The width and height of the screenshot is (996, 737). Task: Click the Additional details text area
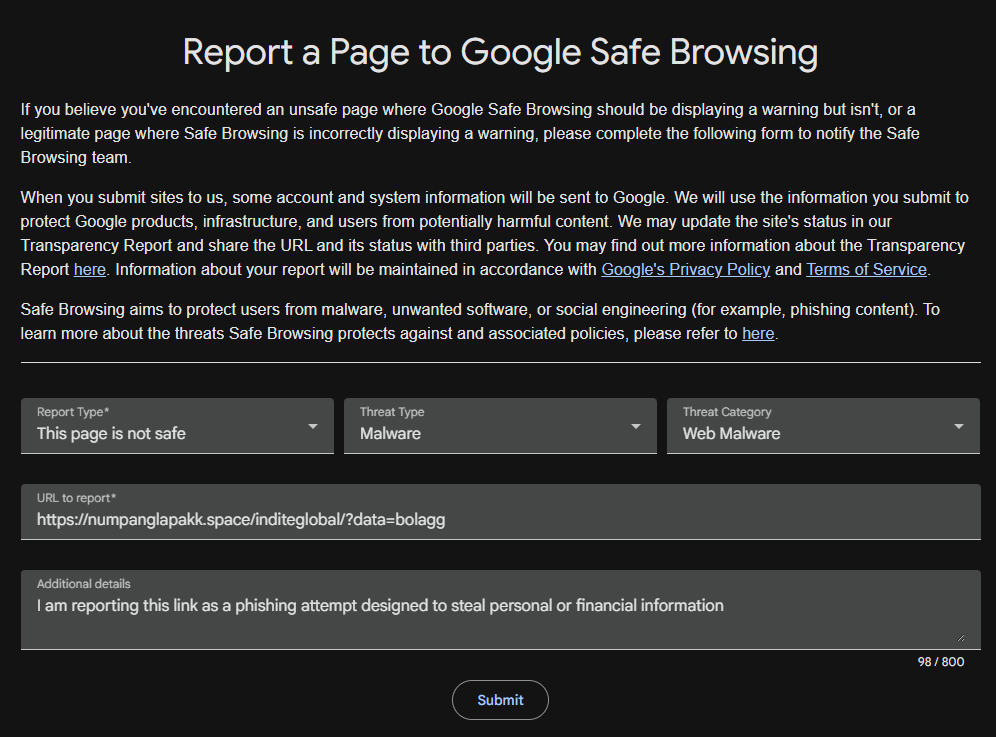(501, 609)
